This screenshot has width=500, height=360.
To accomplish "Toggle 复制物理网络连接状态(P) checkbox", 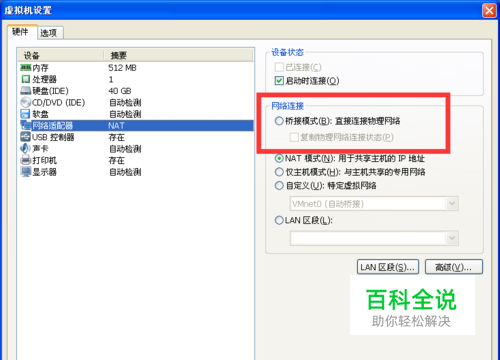I will tap(294, 137).
